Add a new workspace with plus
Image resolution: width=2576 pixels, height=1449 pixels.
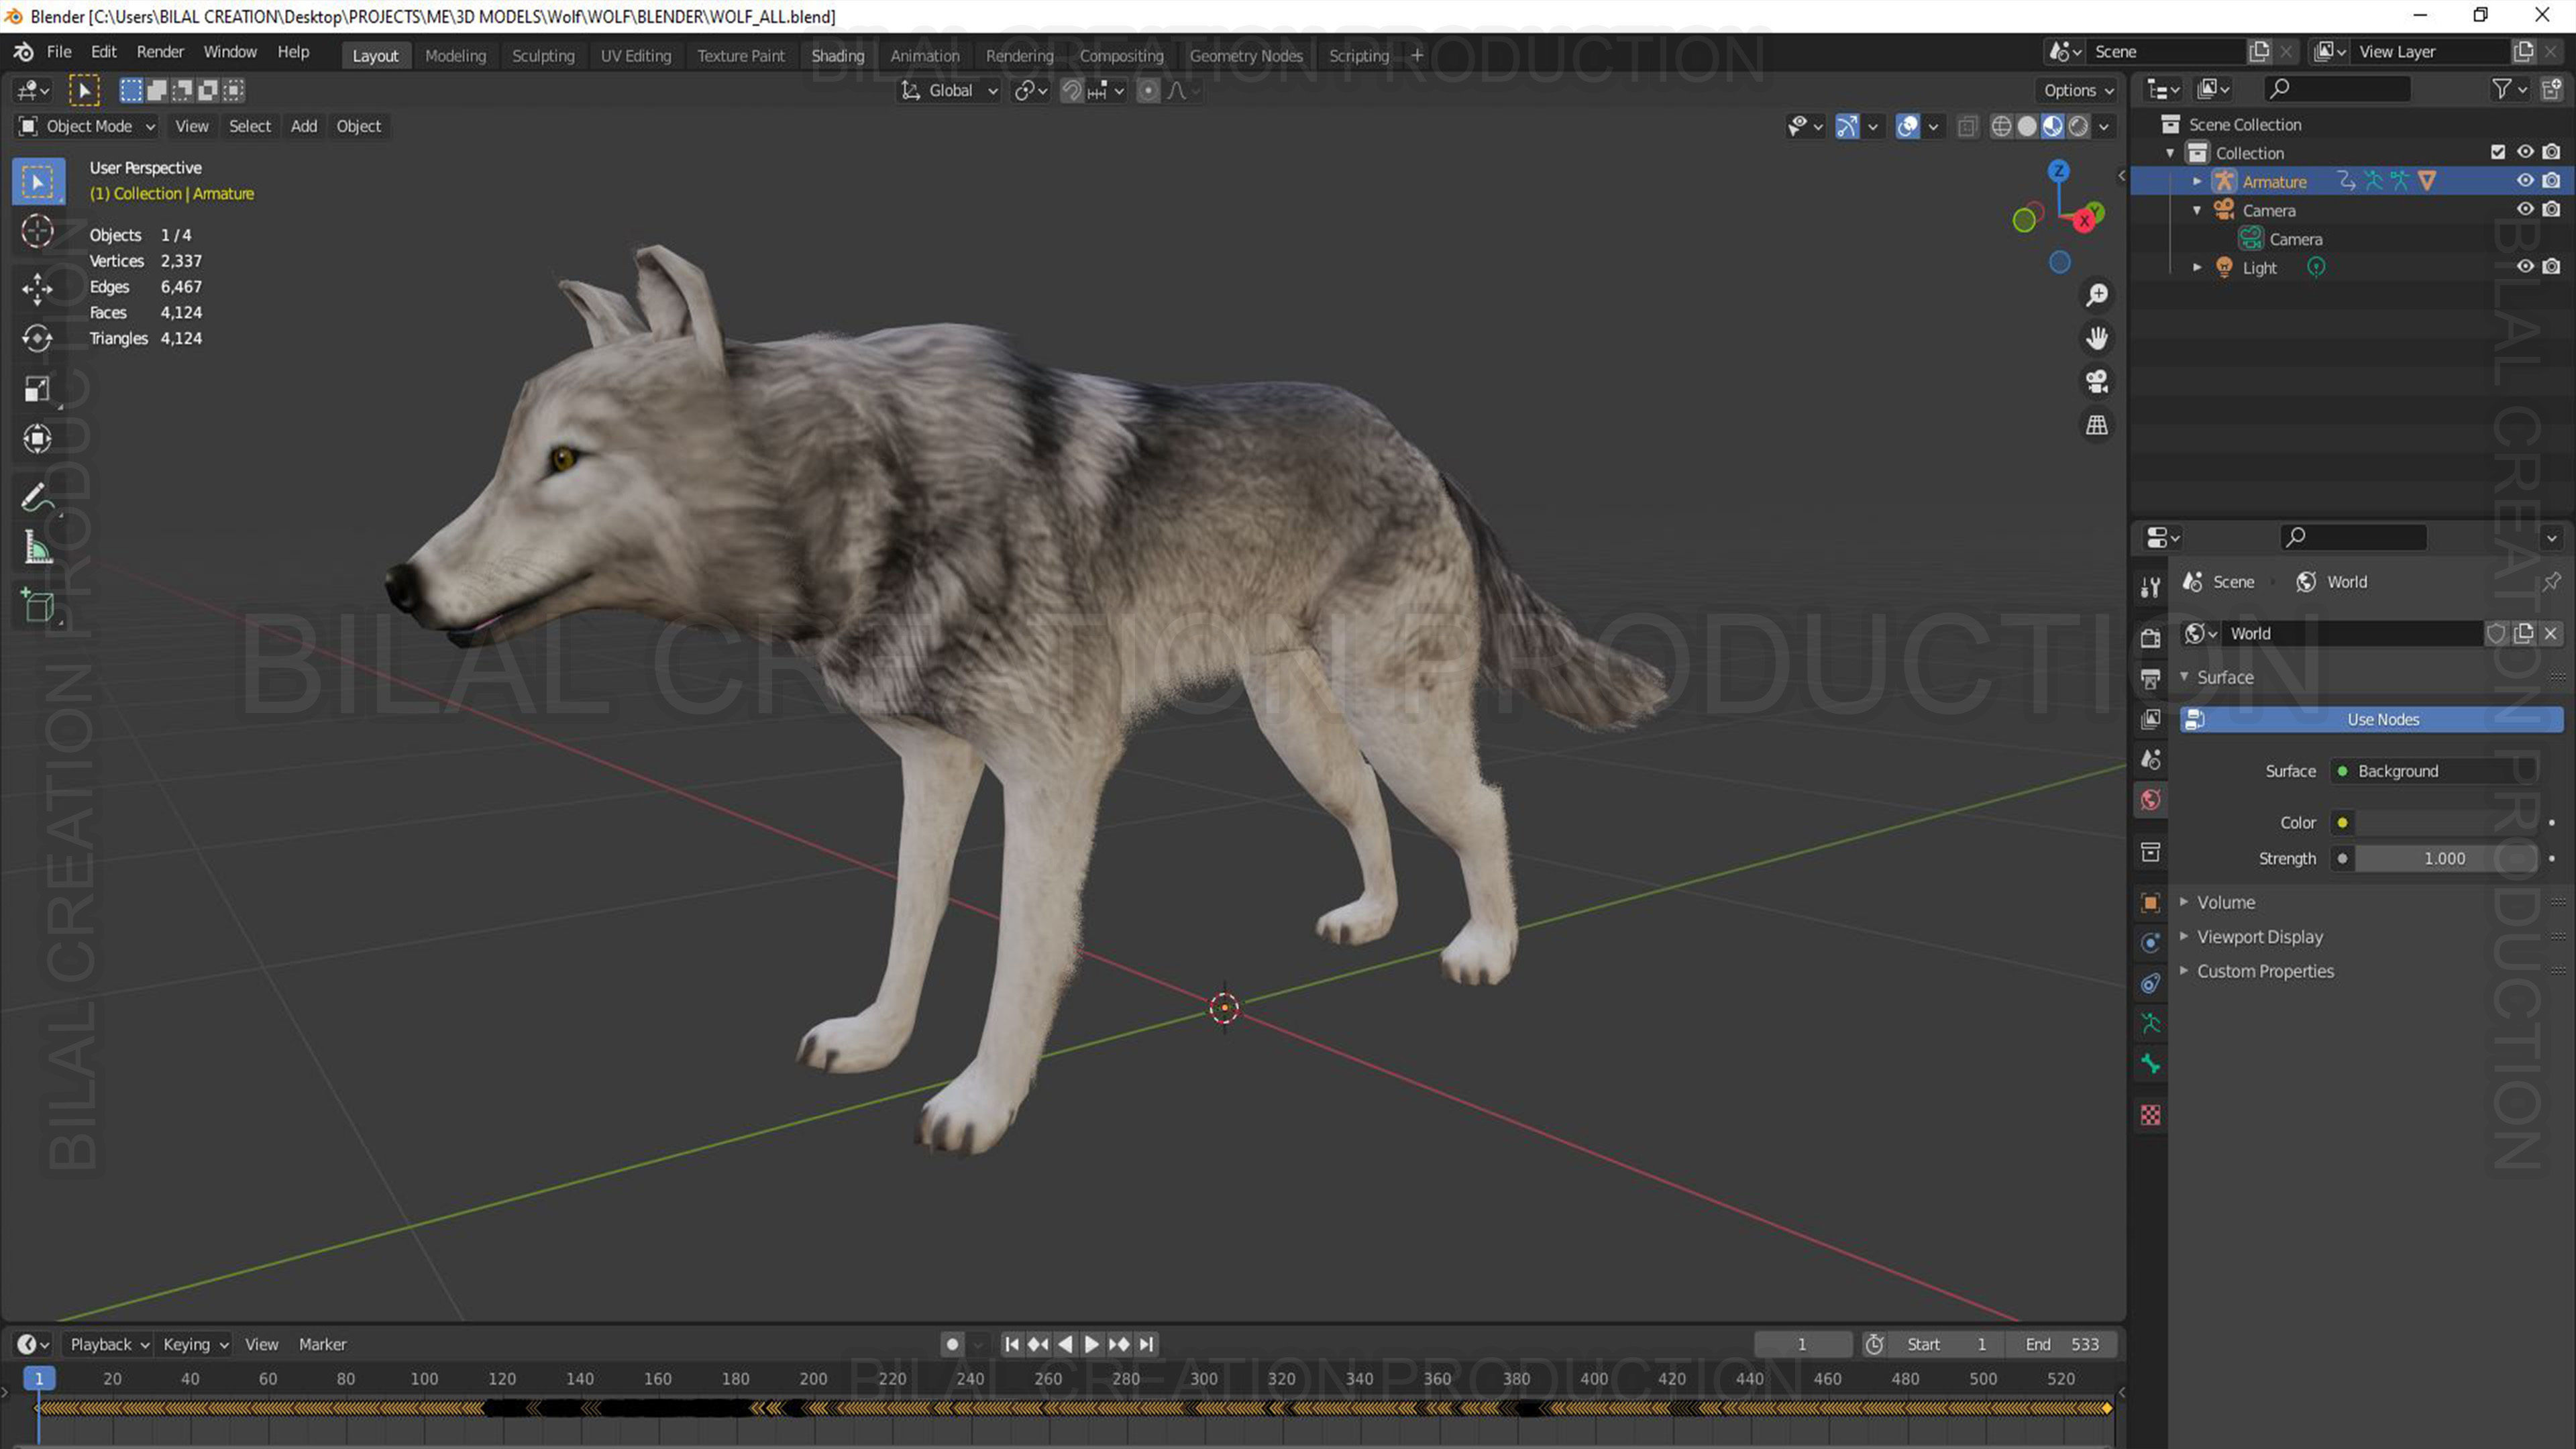click(1417, 56)
